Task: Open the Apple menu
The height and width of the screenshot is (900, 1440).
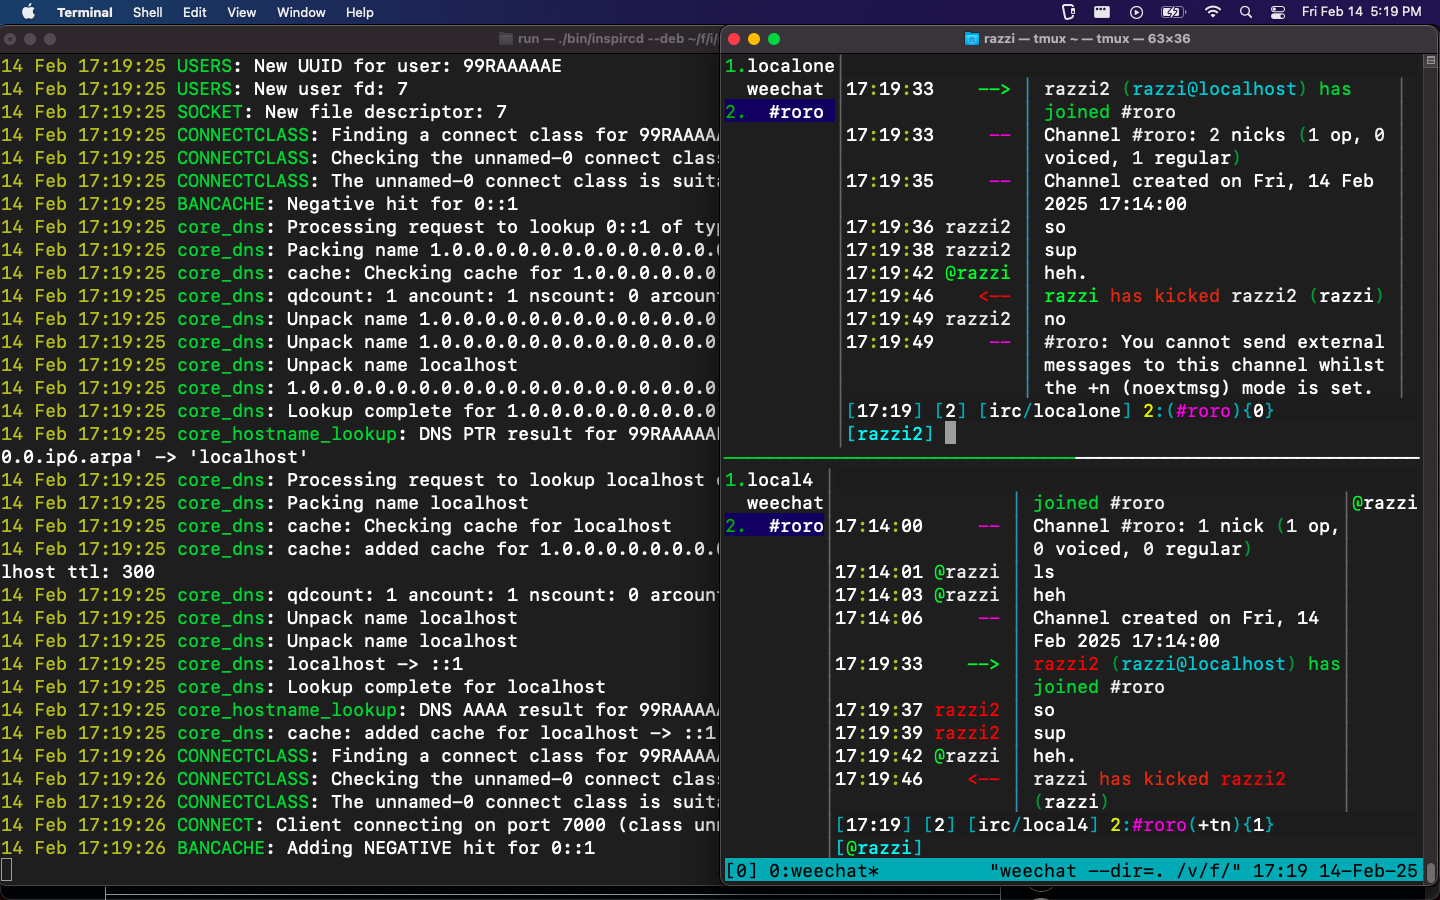Action: tap(28, 12)
